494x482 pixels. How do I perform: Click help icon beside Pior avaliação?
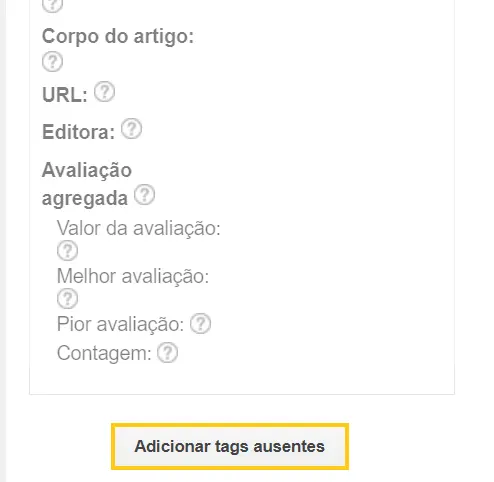click(x=200, y=323)
